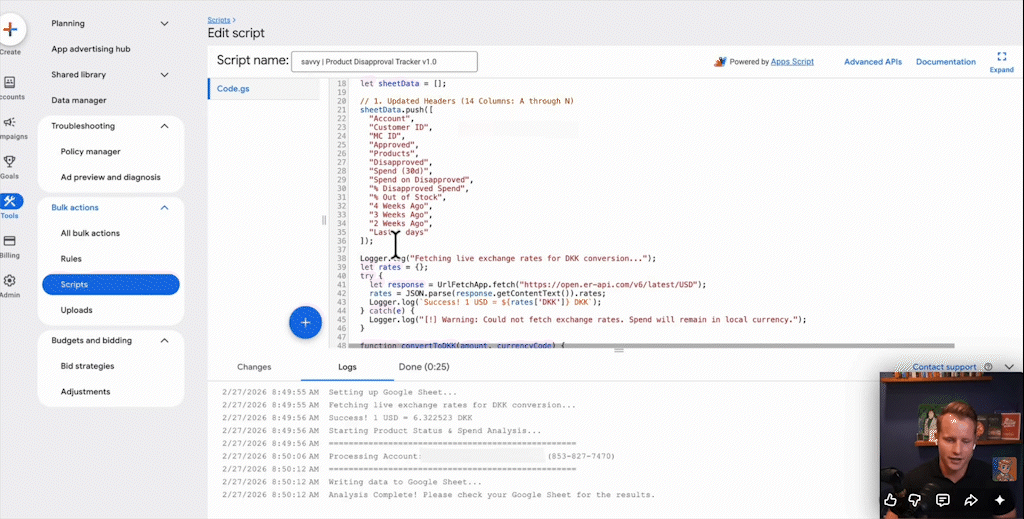Screen dimensions: 1024x519
Task: Select Policy manager menu item
Action: [x=90, y=152]
